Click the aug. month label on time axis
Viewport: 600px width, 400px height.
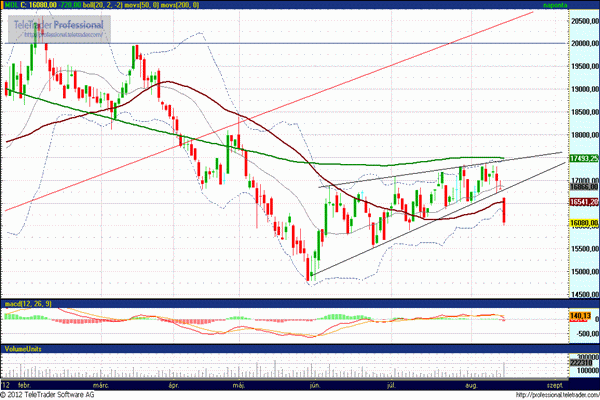471,385
